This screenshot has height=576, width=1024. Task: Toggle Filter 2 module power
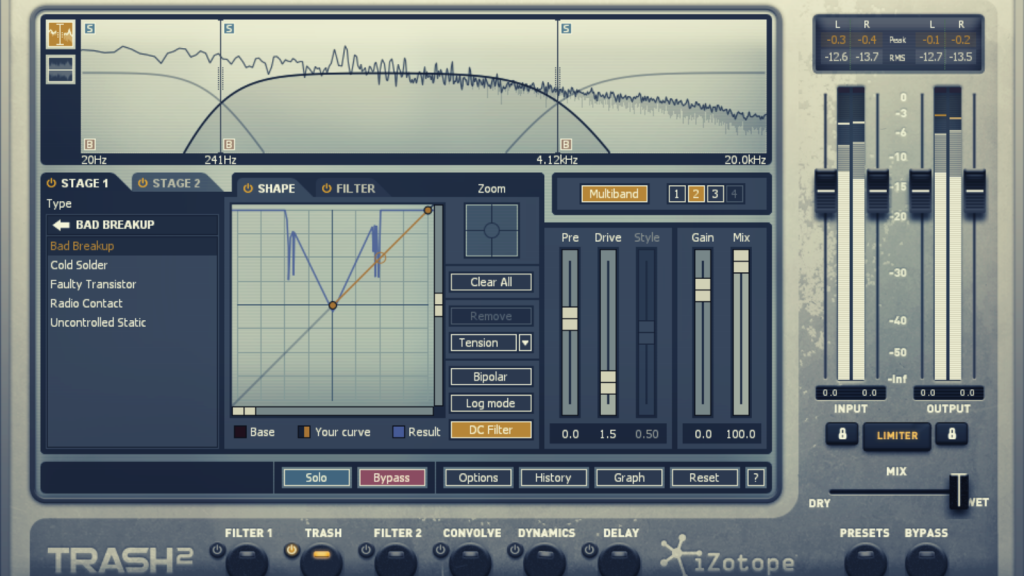pyautogui.click(x=366, y=551)
